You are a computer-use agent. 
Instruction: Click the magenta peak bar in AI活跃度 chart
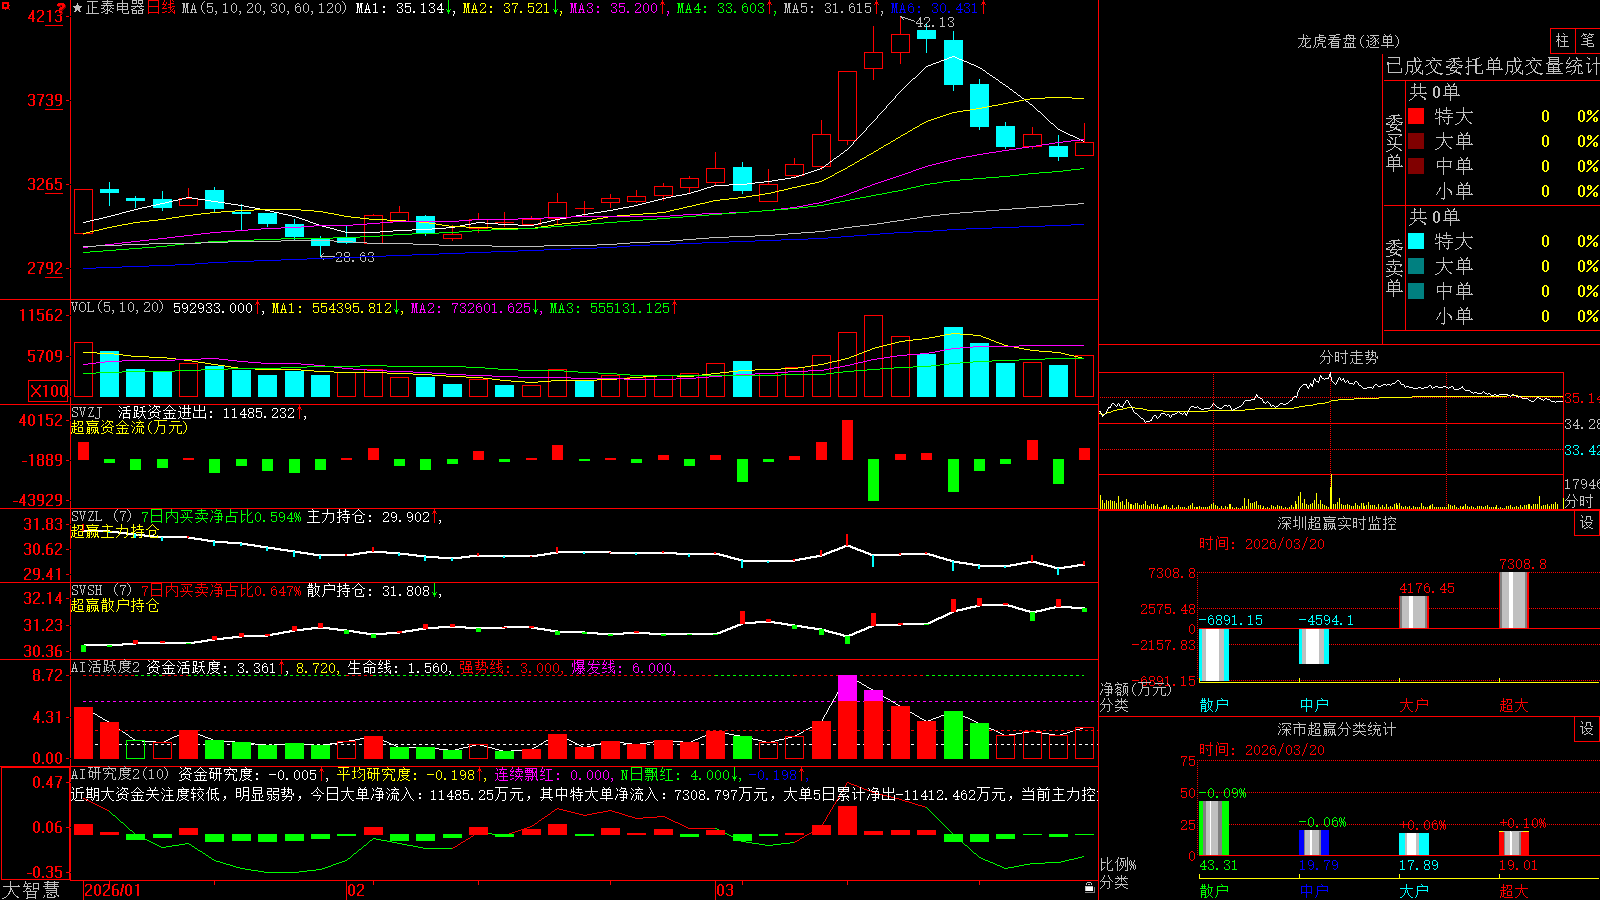click(x=847, y=688)
